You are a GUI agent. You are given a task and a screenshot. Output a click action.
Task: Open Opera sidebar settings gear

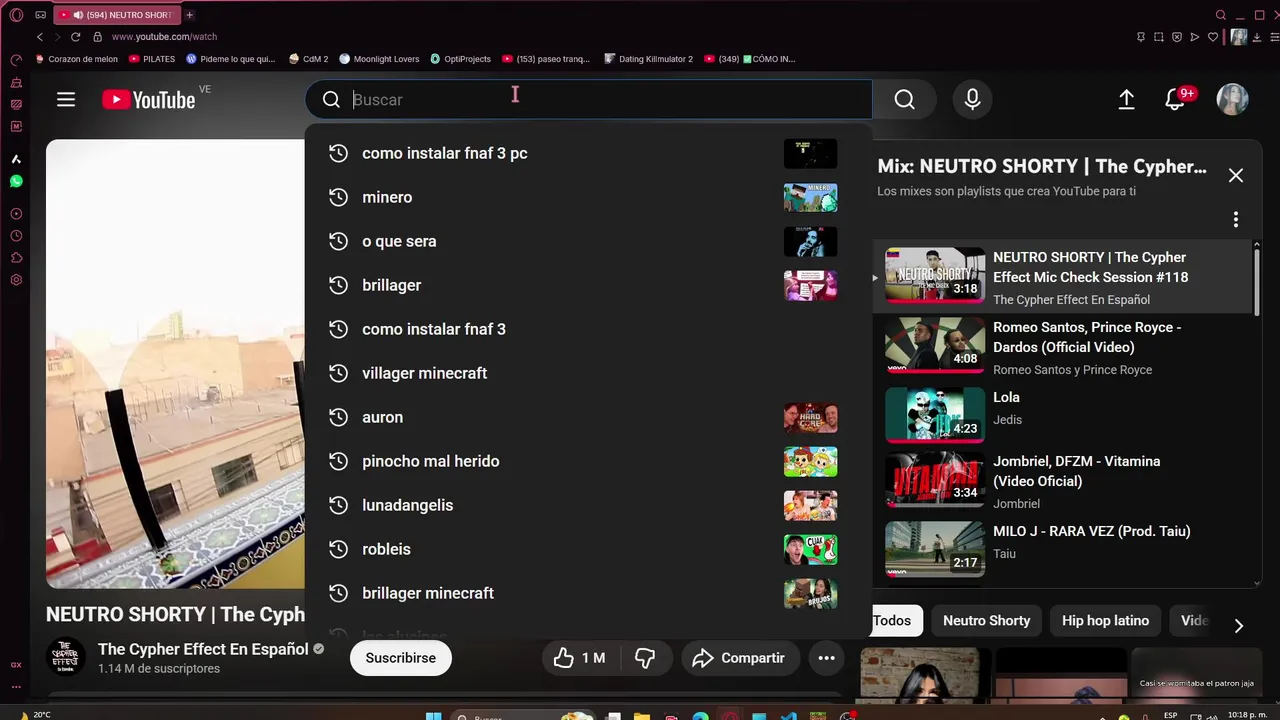[16, 280]
